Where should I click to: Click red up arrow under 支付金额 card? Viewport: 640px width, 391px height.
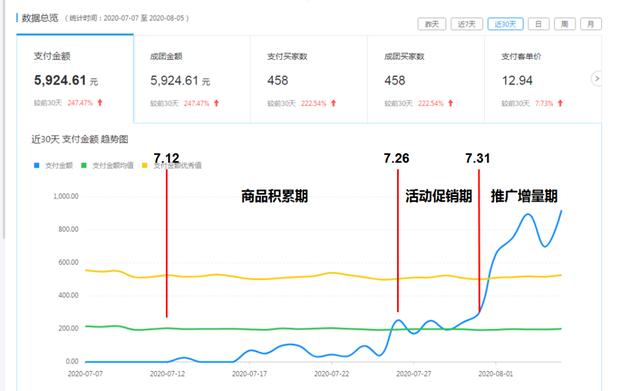coord(100,103)
